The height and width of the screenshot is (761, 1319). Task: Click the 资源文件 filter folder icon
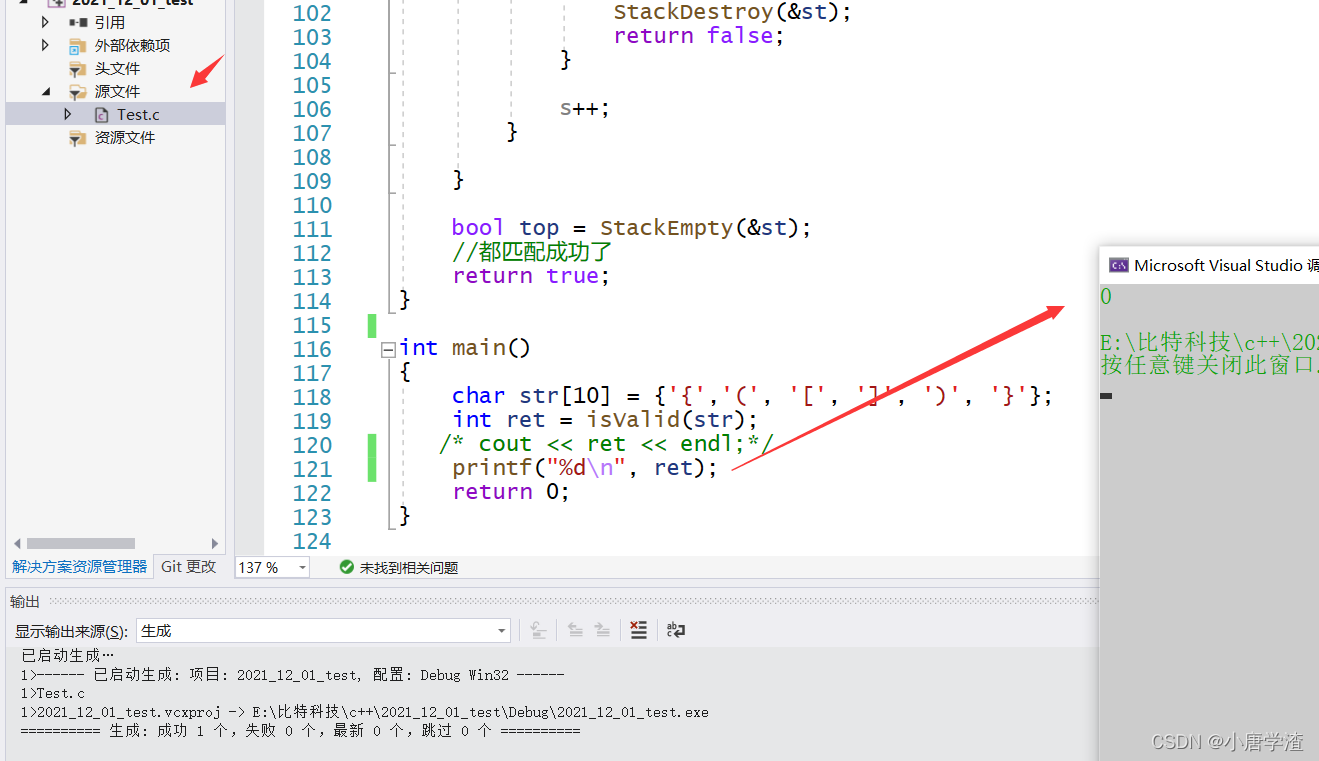(x=77, y=138)
